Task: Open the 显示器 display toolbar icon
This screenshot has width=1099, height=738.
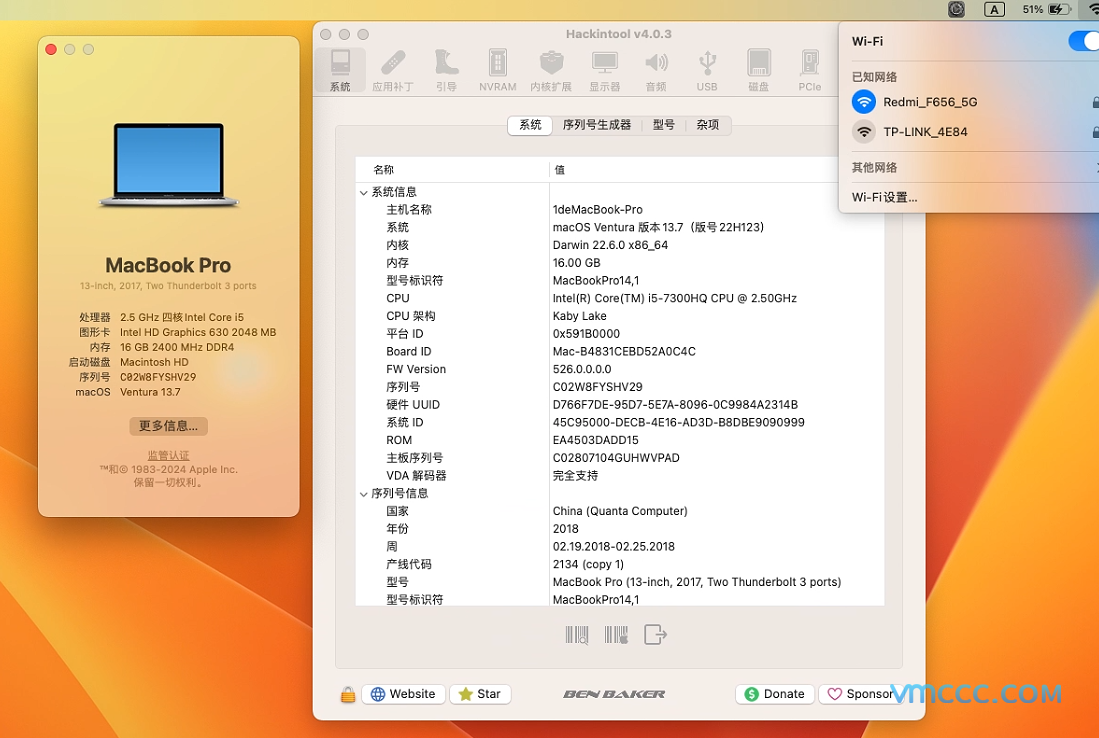Action: click(x=604, y=70)
